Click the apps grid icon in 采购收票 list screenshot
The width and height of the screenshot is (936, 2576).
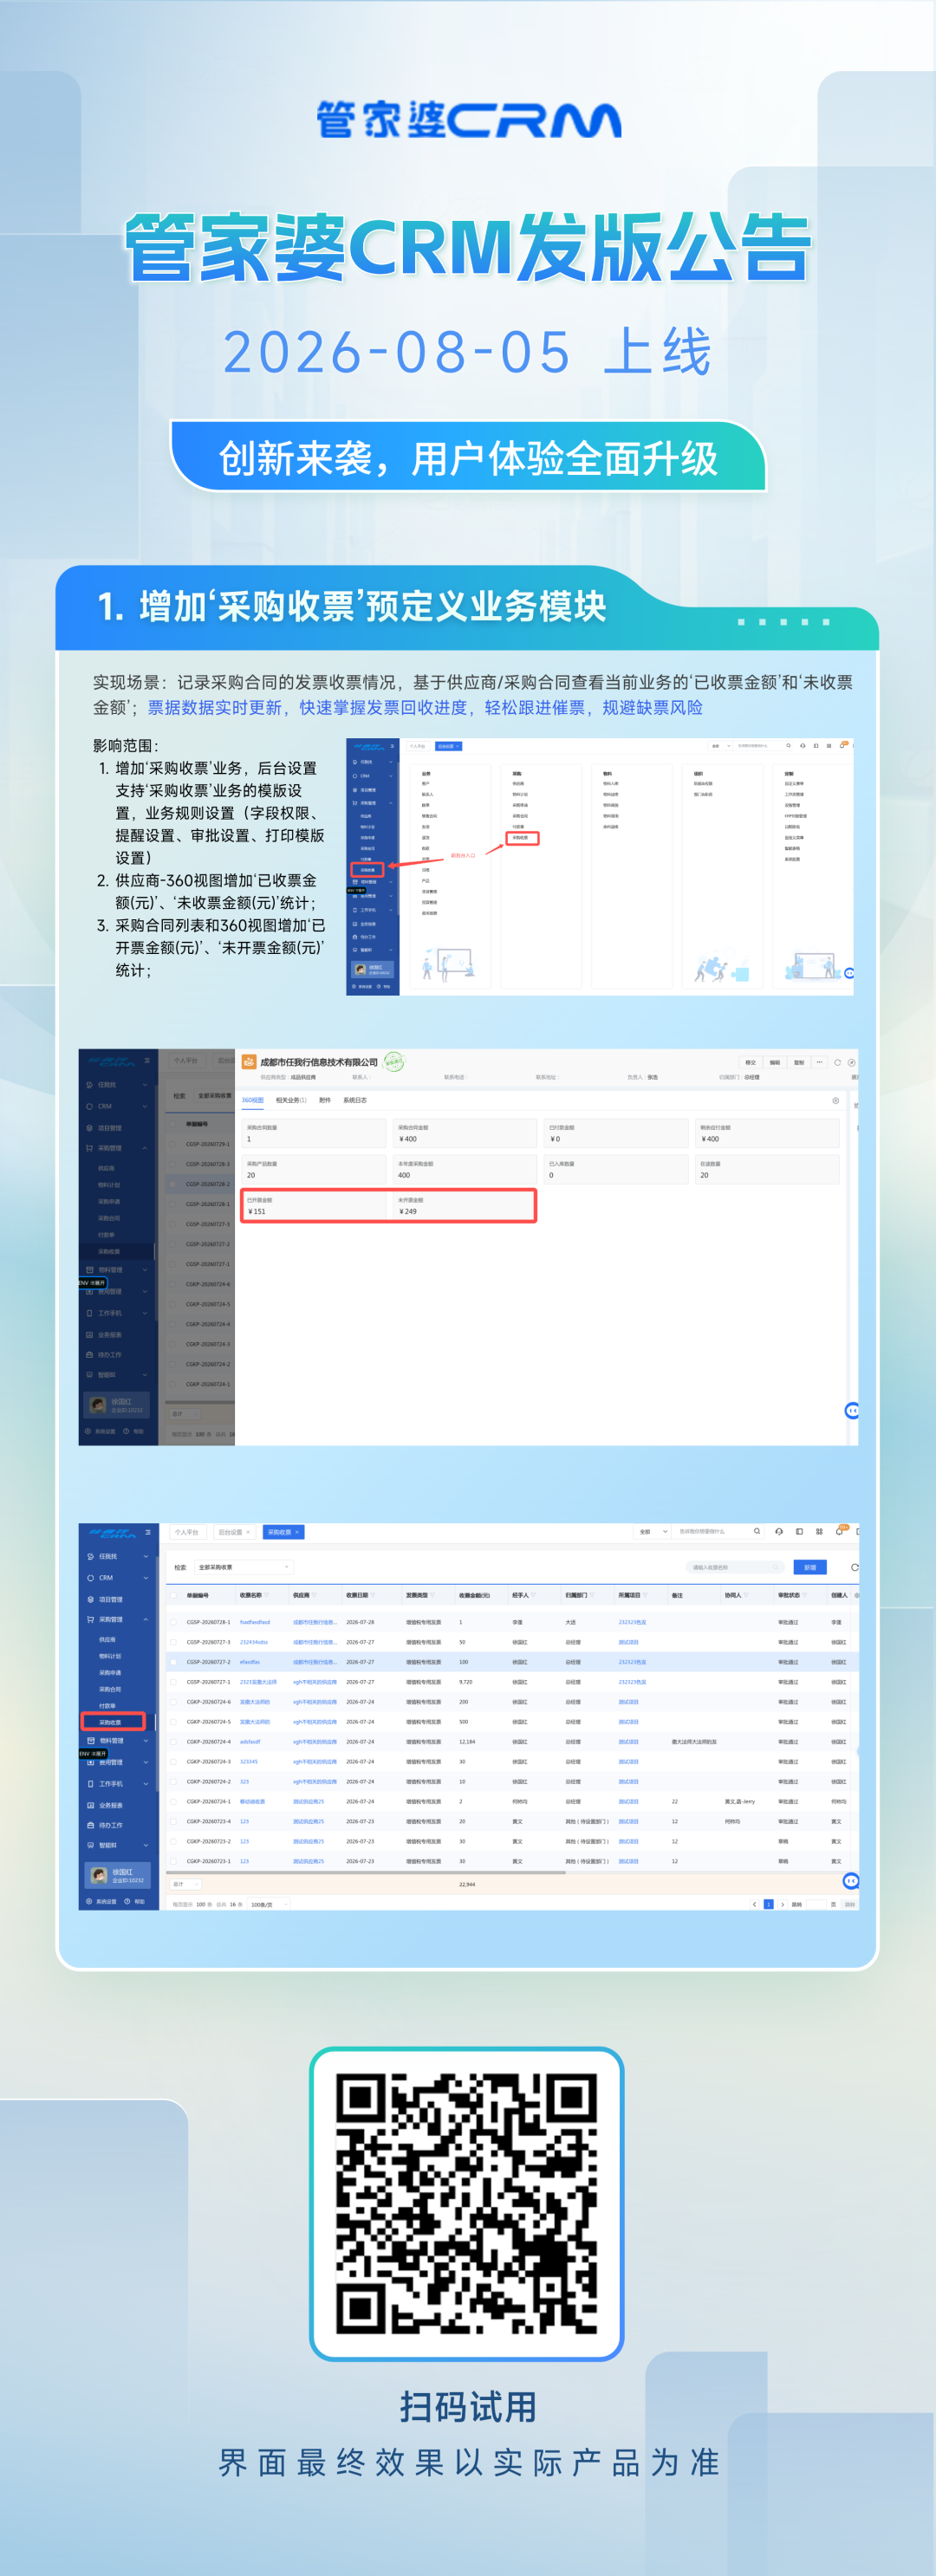[x=819, y=1531]
